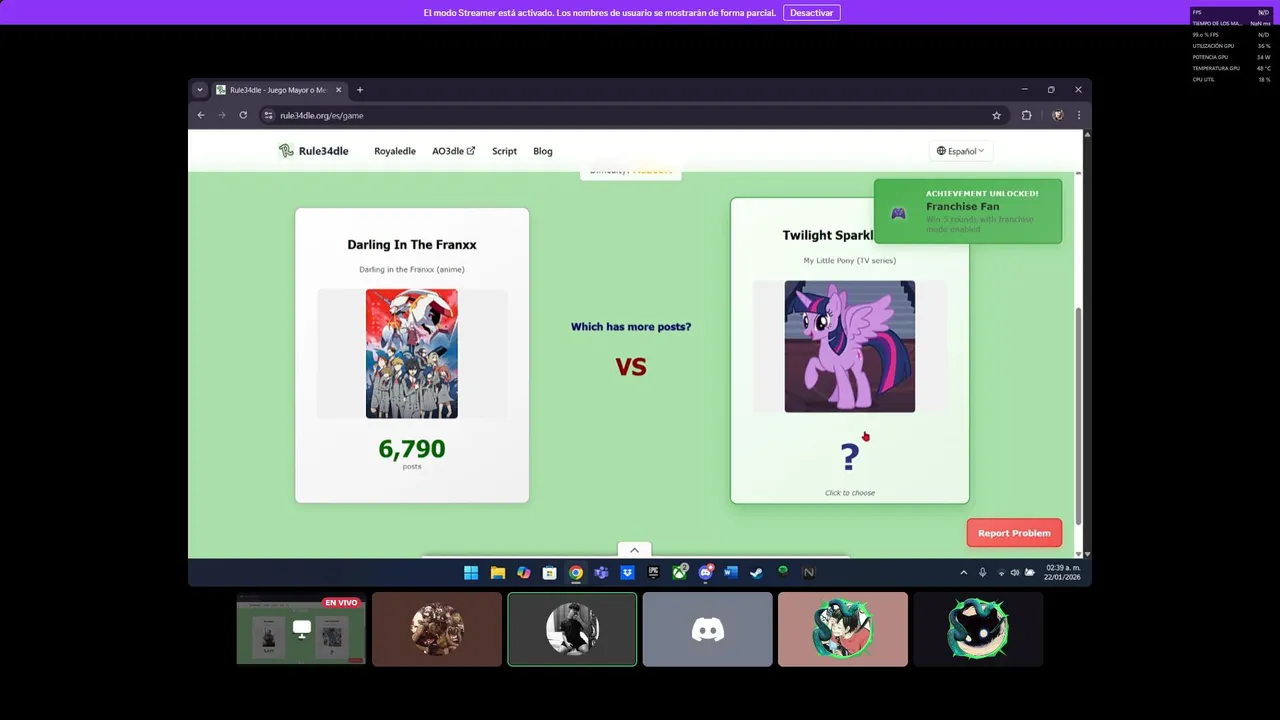
Task: Click the question mark on Twilight Sparkle card
Action: pos(850,457)
